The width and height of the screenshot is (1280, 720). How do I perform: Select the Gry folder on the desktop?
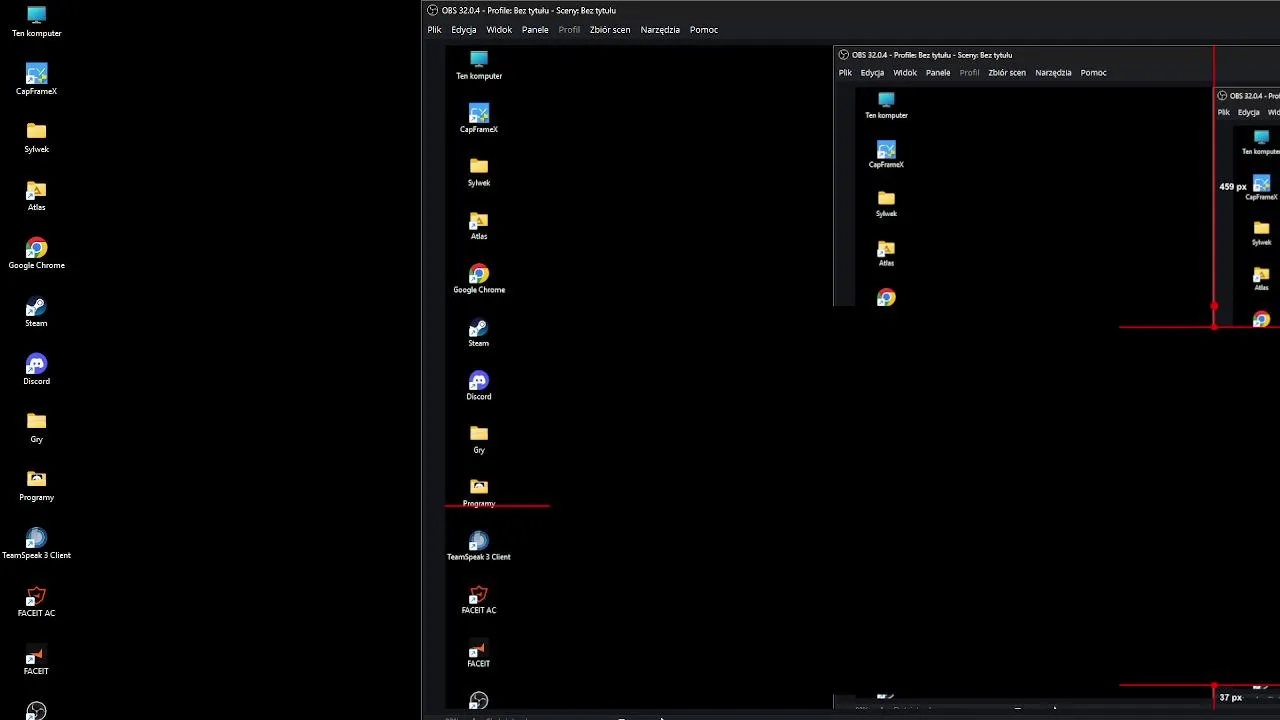pos(36,427)
